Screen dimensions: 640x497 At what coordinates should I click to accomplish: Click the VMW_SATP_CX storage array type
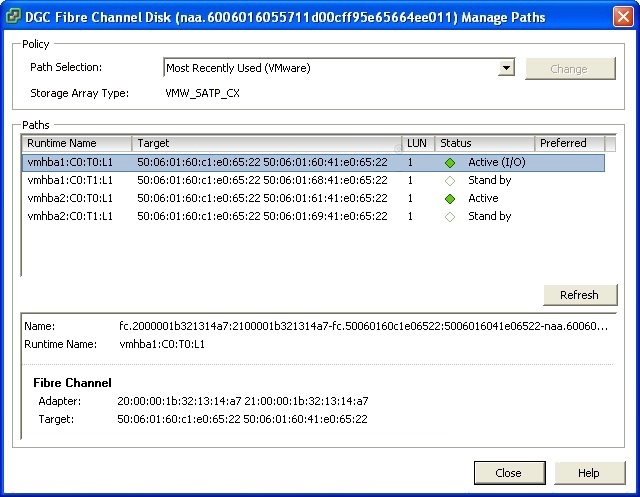[x=202, y=93]
